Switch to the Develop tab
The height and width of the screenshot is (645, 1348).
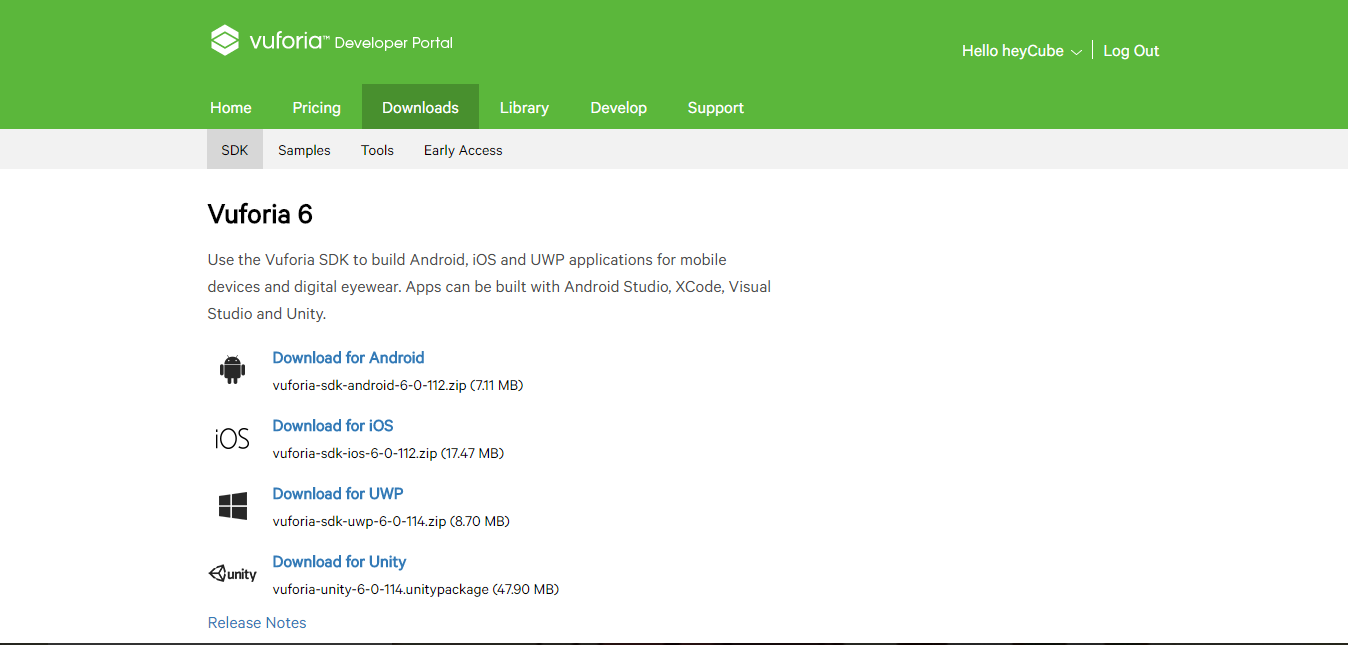[618, 108]
